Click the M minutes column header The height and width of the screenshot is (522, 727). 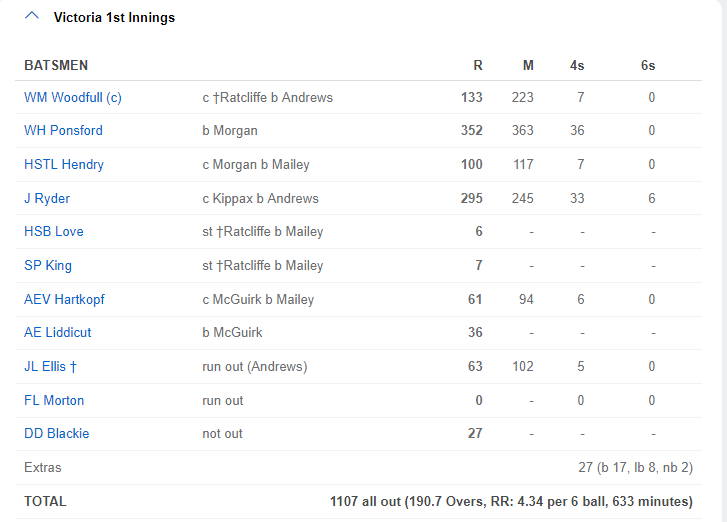tap(528, 65)
